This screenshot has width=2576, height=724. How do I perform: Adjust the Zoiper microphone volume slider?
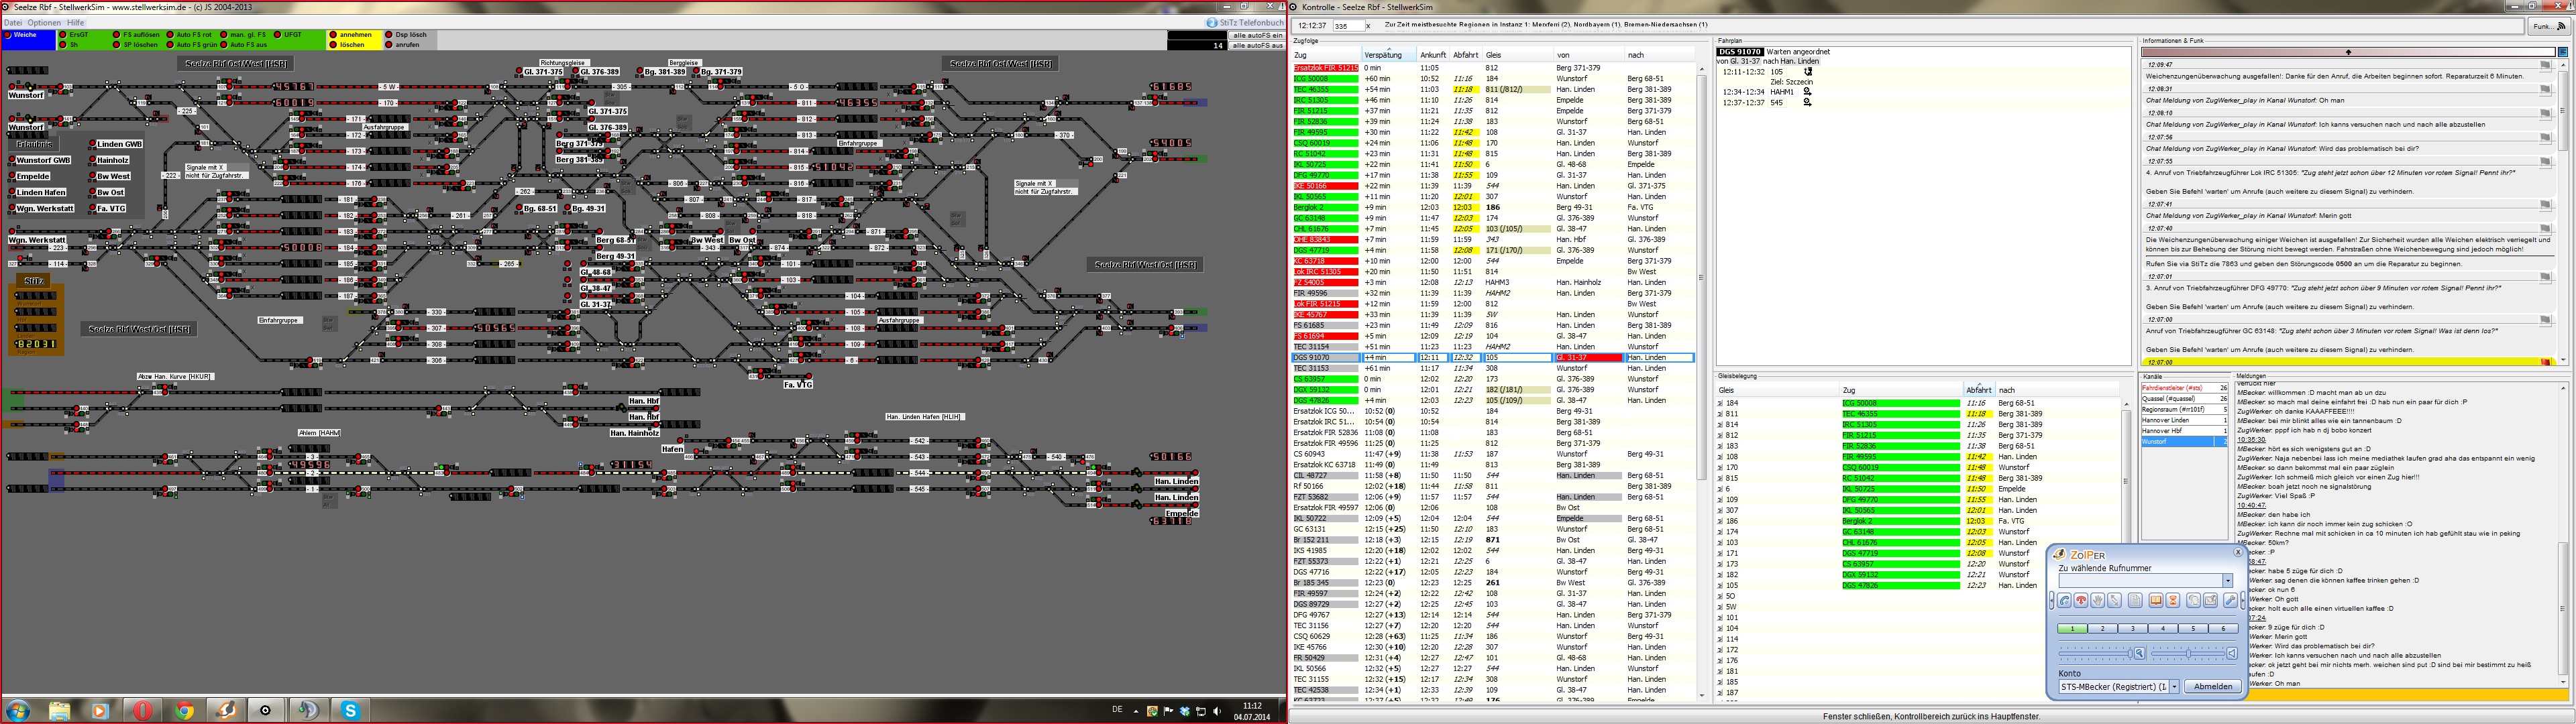[2130, 654]
